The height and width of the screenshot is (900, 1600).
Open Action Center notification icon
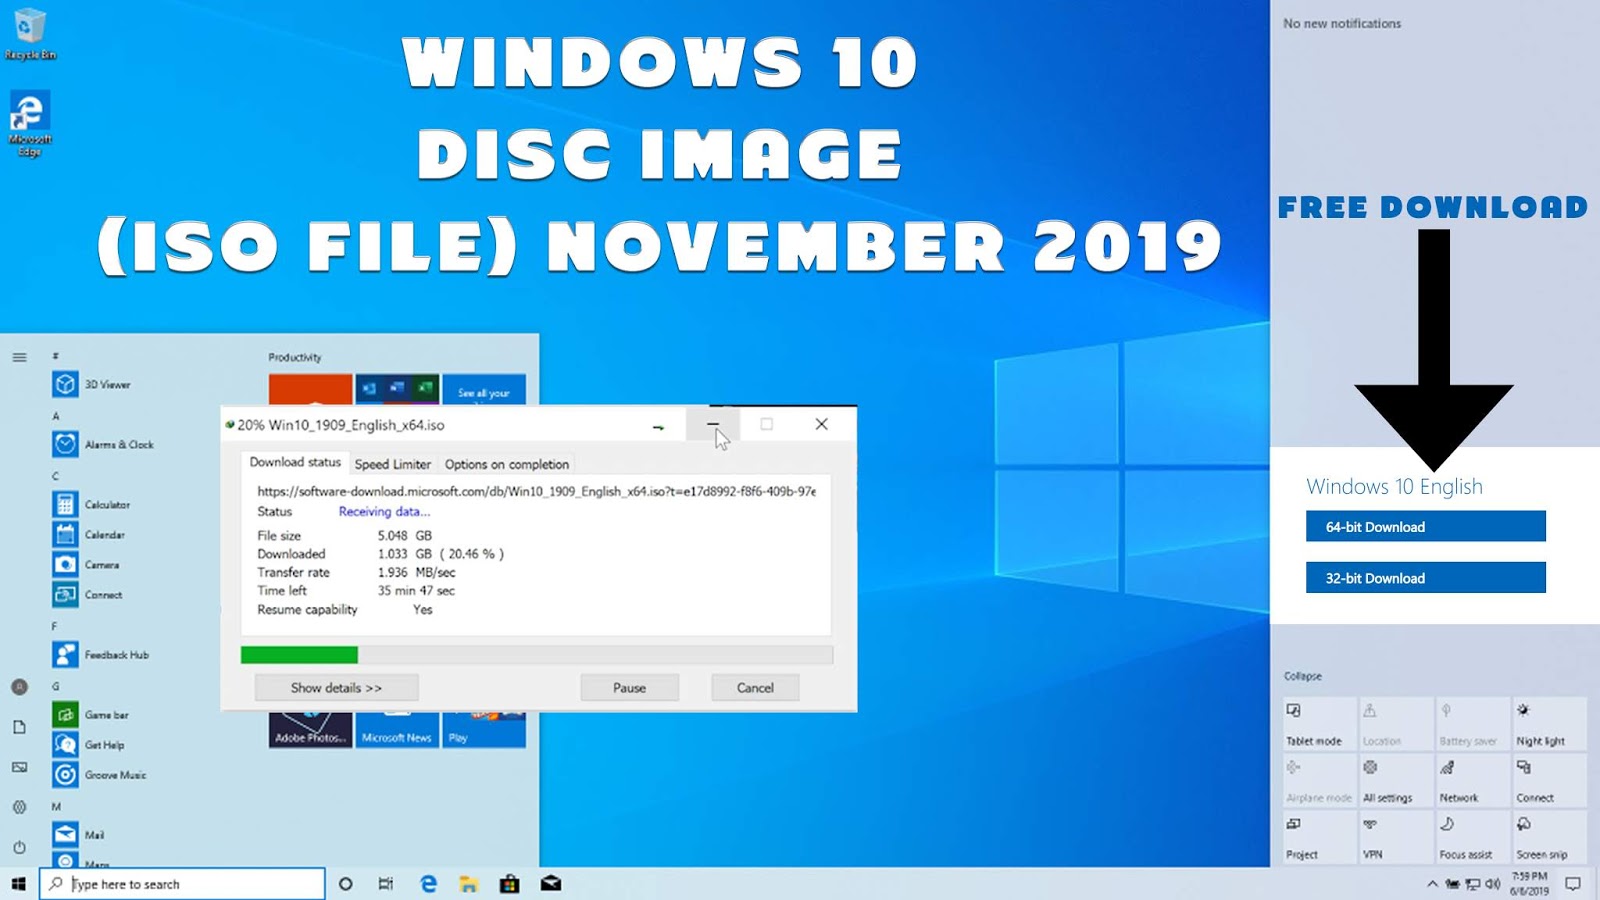[x=1574, y=884]
